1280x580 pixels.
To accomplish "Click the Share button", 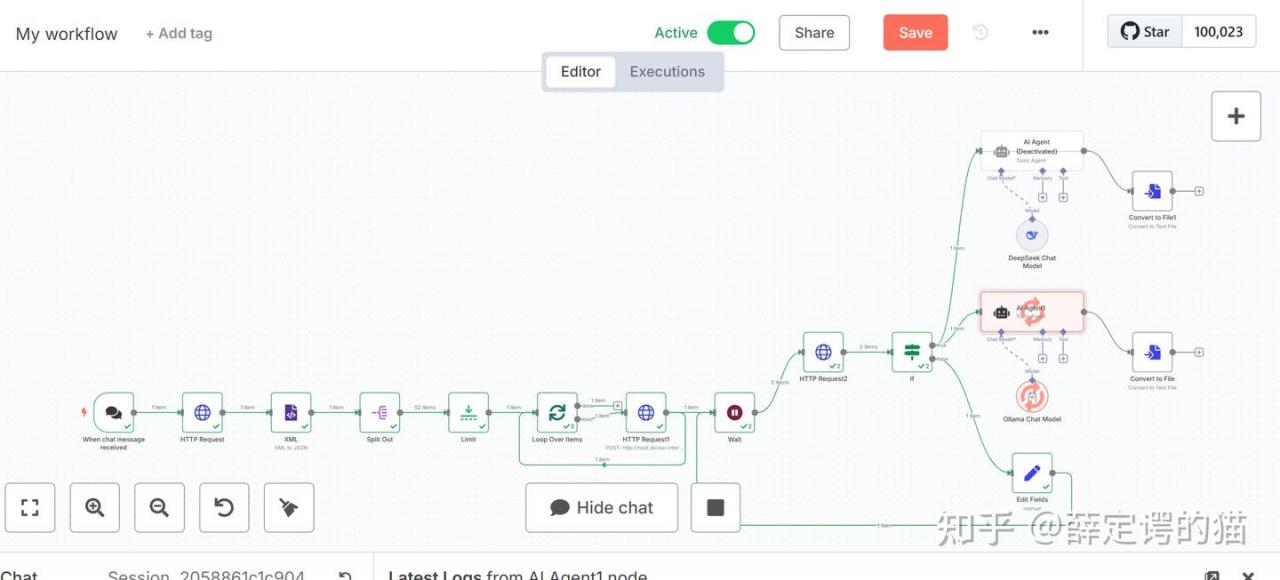I will click(814, 33).
